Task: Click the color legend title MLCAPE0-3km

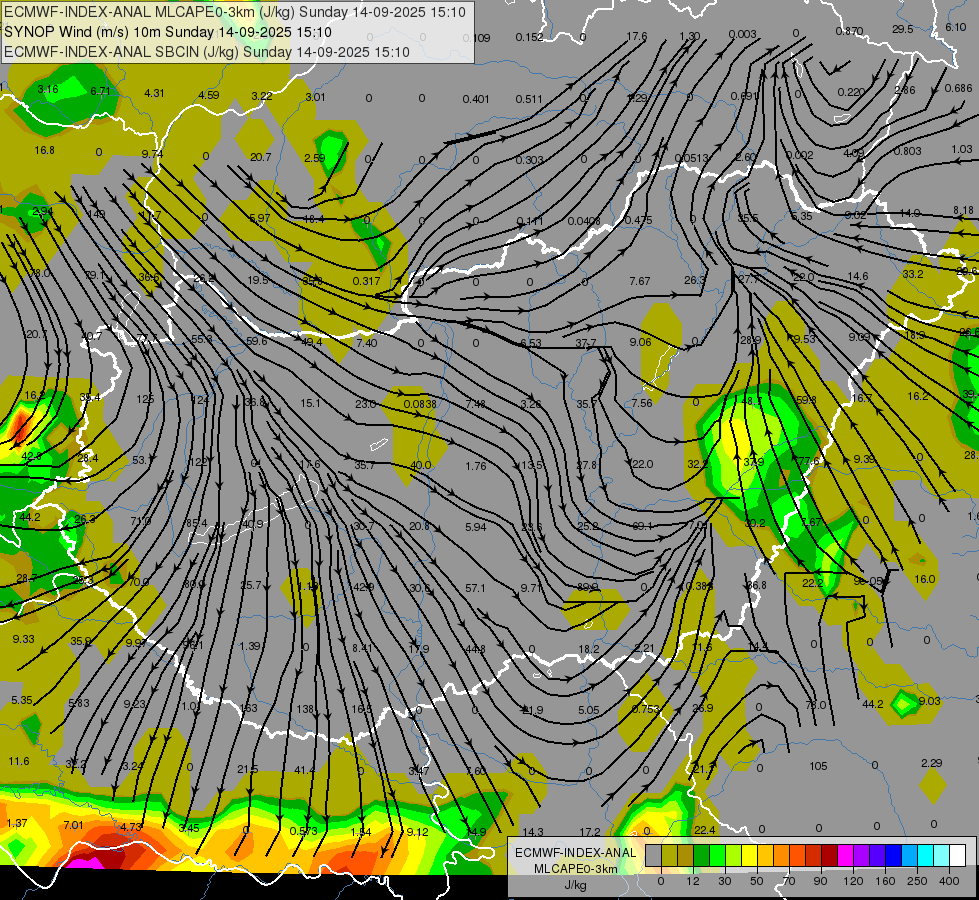Action: 575,869
